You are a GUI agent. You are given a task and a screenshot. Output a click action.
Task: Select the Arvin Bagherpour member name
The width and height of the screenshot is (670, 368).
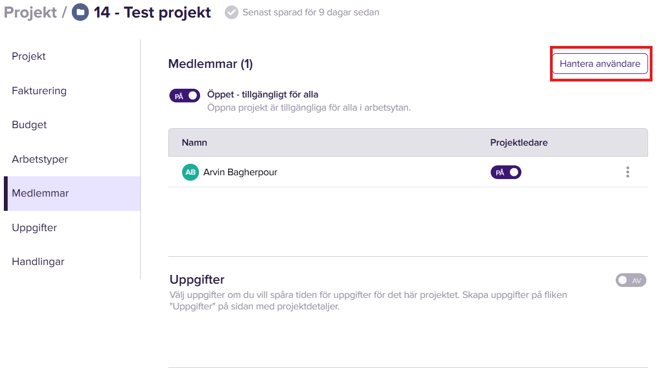click(x=240, y=172)
